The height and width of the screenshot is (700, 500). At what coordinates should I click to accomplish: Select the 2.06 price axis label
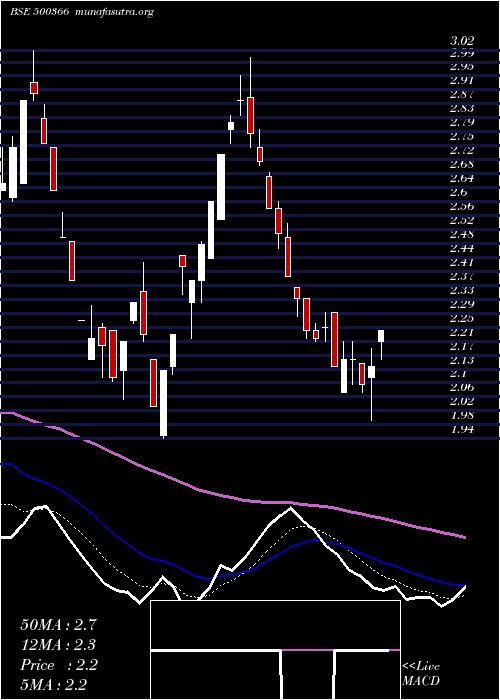[x=462, y=387]
